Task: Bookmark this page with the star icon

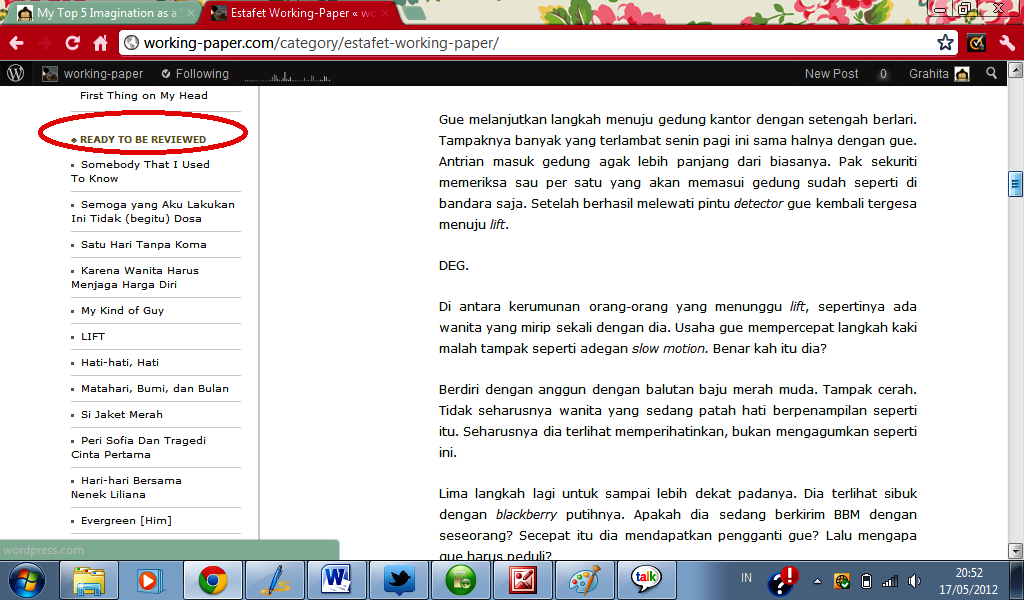Action: point(945,43)
